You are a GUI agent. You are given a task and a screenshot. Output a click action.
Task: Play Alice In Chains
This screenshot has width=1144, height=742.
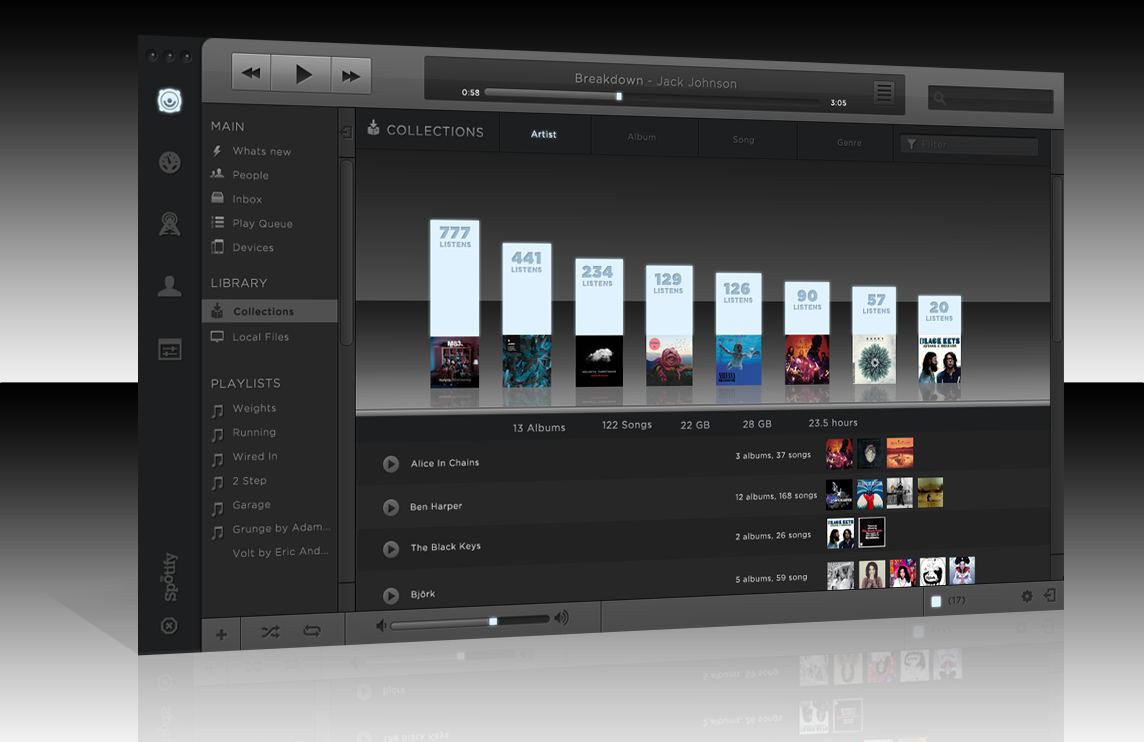[x=391, y=464]
